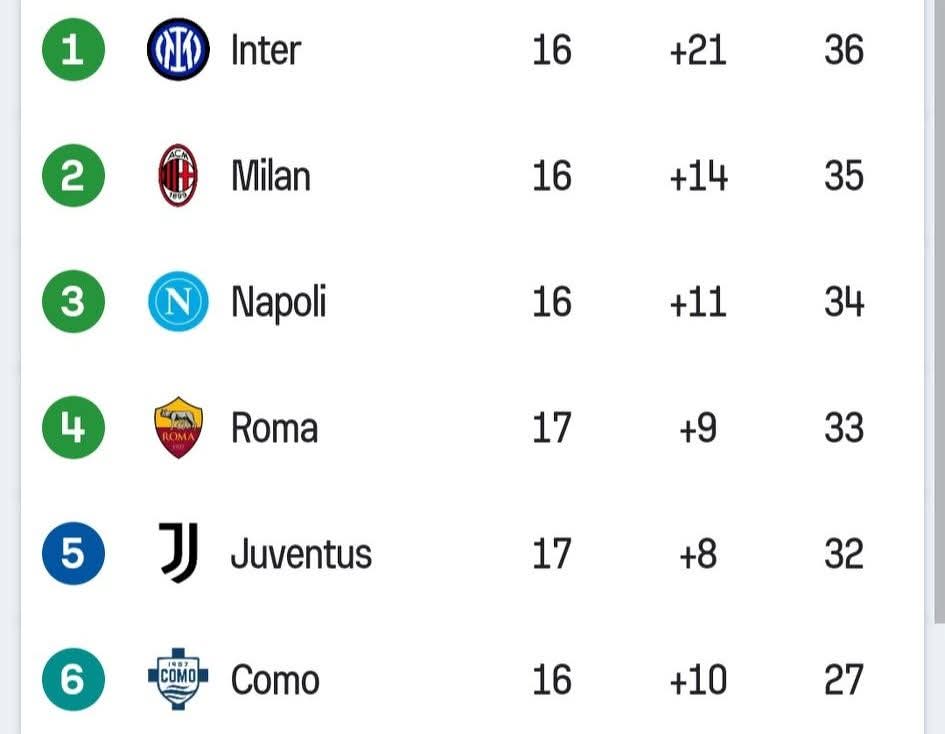Open the Inter team name link
Image resolution: width=945 pixels, height=734 pixels.
tap(265, 50)
